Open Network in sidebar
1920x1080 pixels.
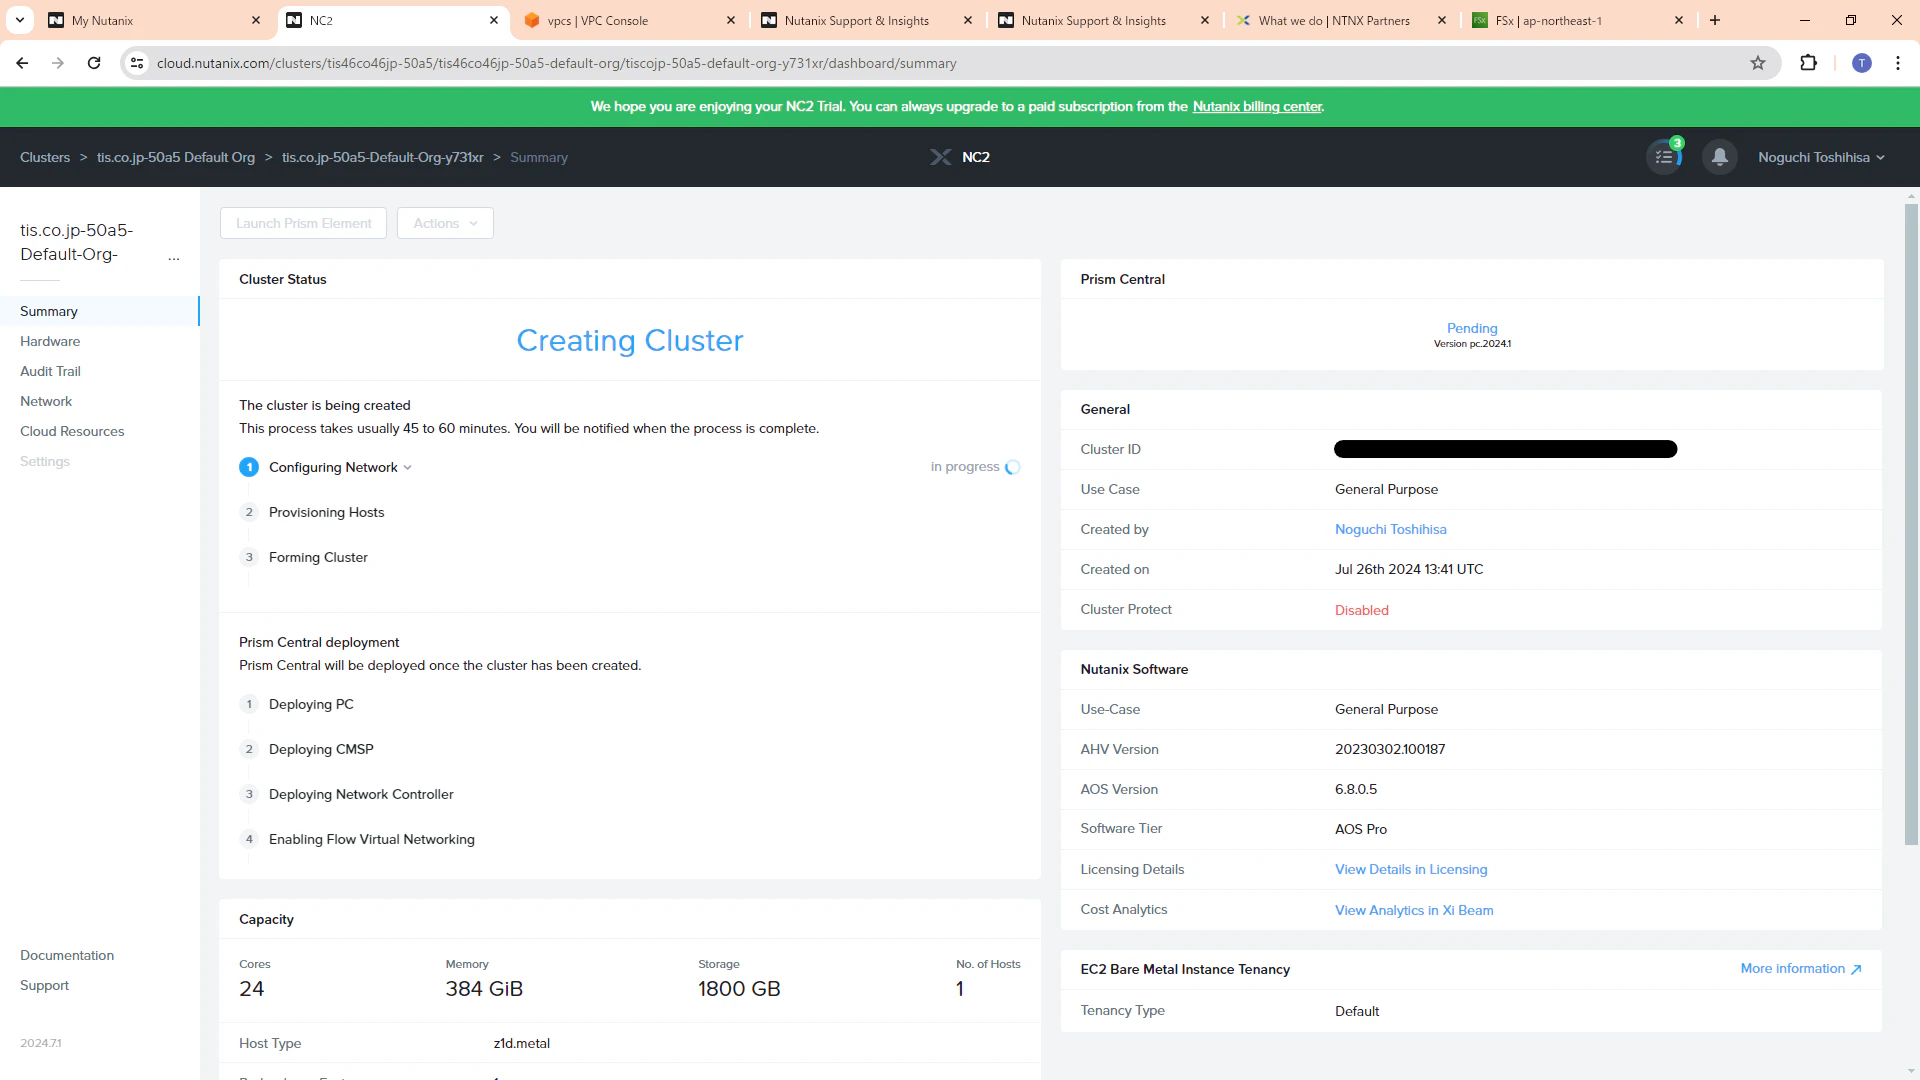(46, 401)
